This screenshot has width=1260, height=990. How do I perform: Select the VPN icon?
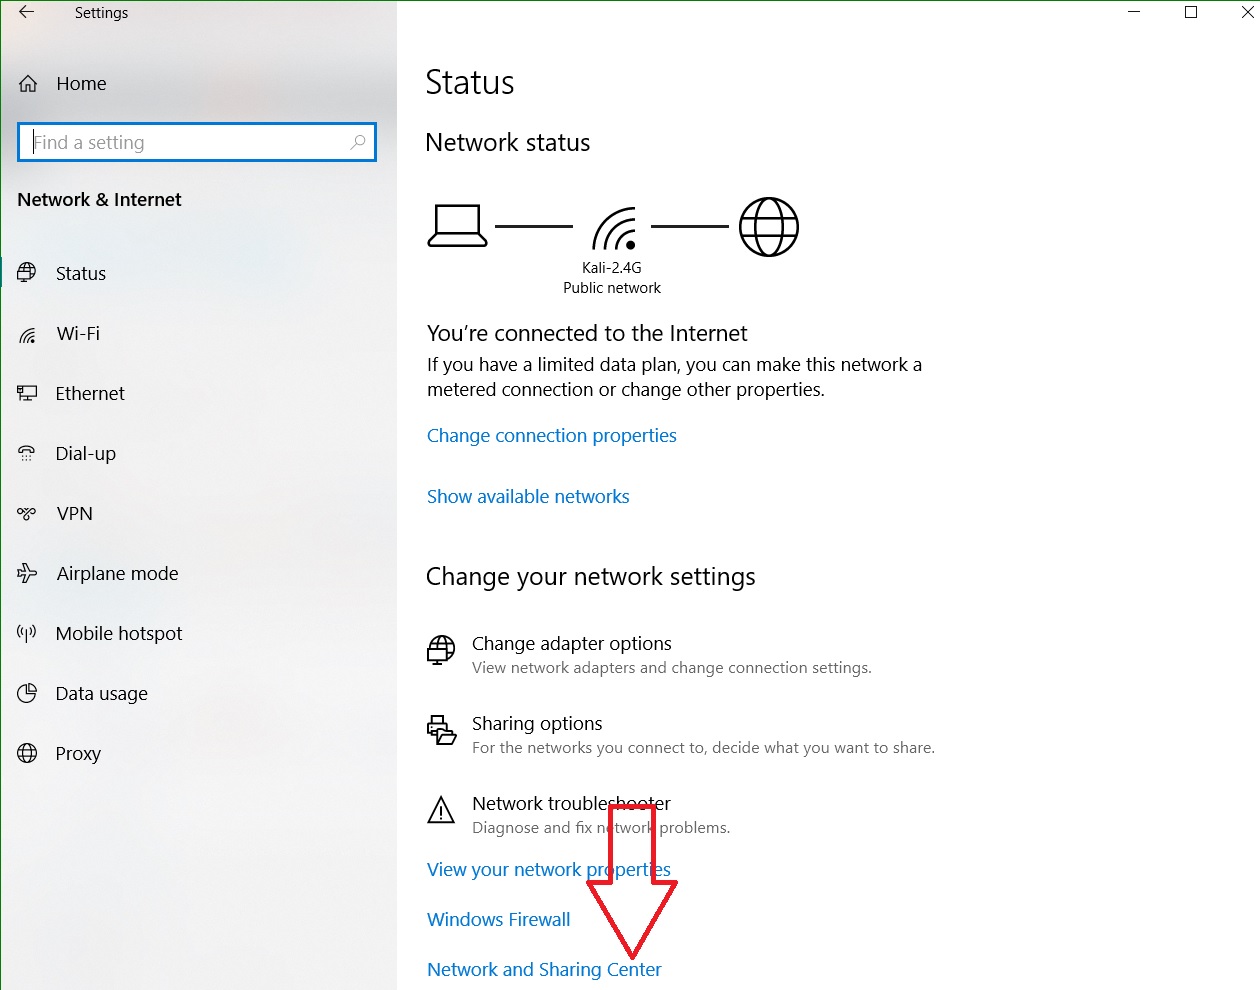28,513
